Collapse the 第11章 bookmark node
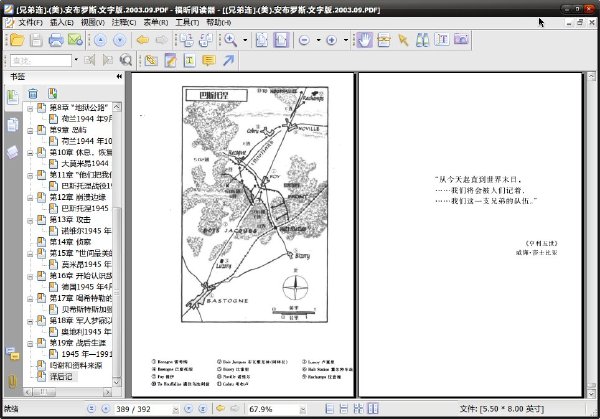The height and width of the screenshot is (419, 600). [30, 176]
